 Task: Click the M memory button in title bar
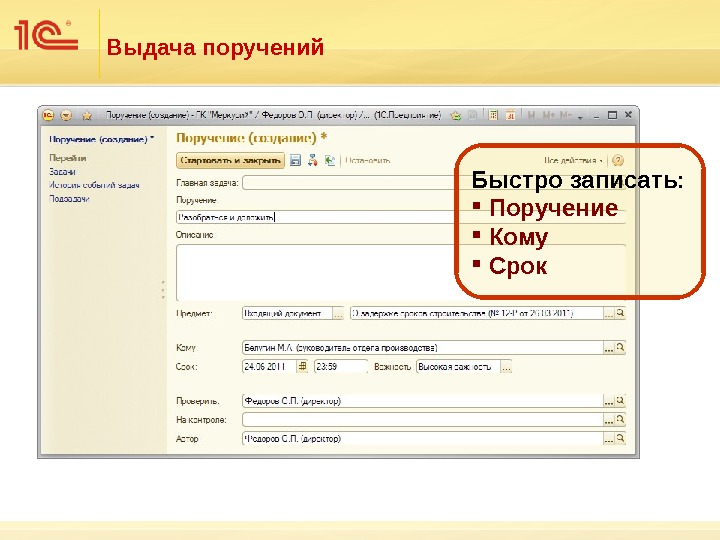531,115
